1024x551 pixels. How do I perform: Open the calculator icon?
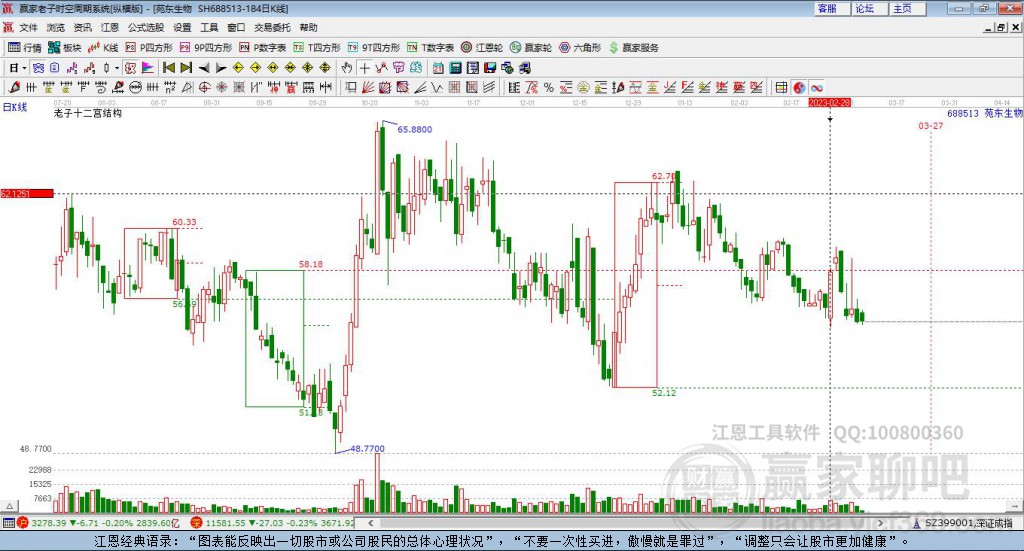click(x=455, y=67)
